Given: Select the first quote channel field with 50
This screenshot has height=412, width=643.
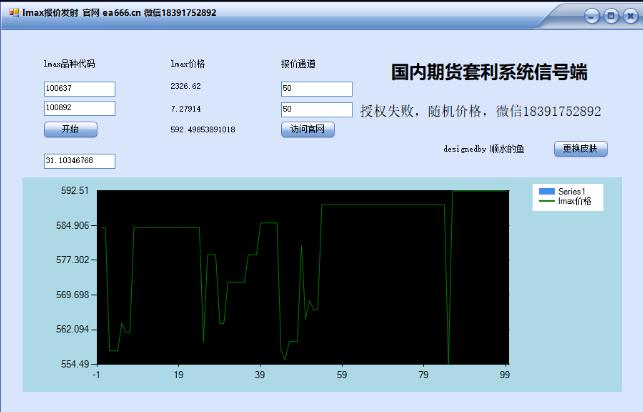Looking at the screenshot, I should click(x=317, y=89).
